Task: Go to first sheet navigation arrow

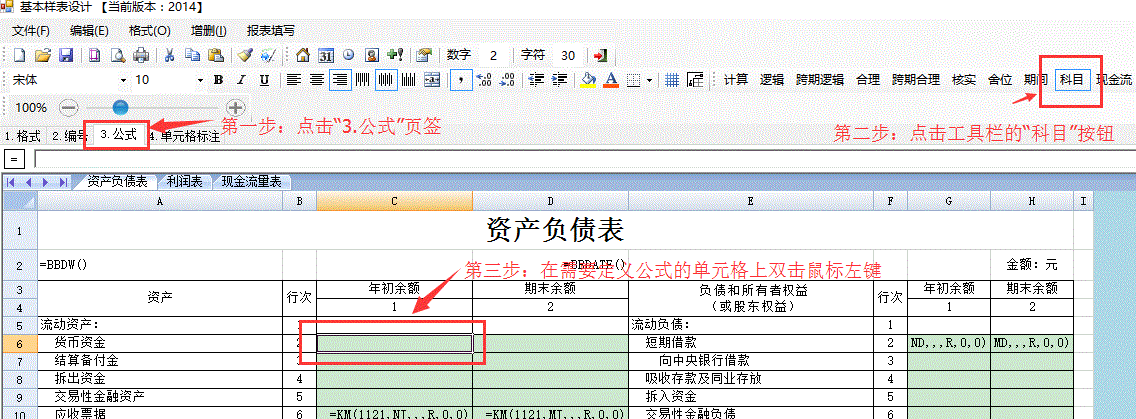Action: pos(12,182)
